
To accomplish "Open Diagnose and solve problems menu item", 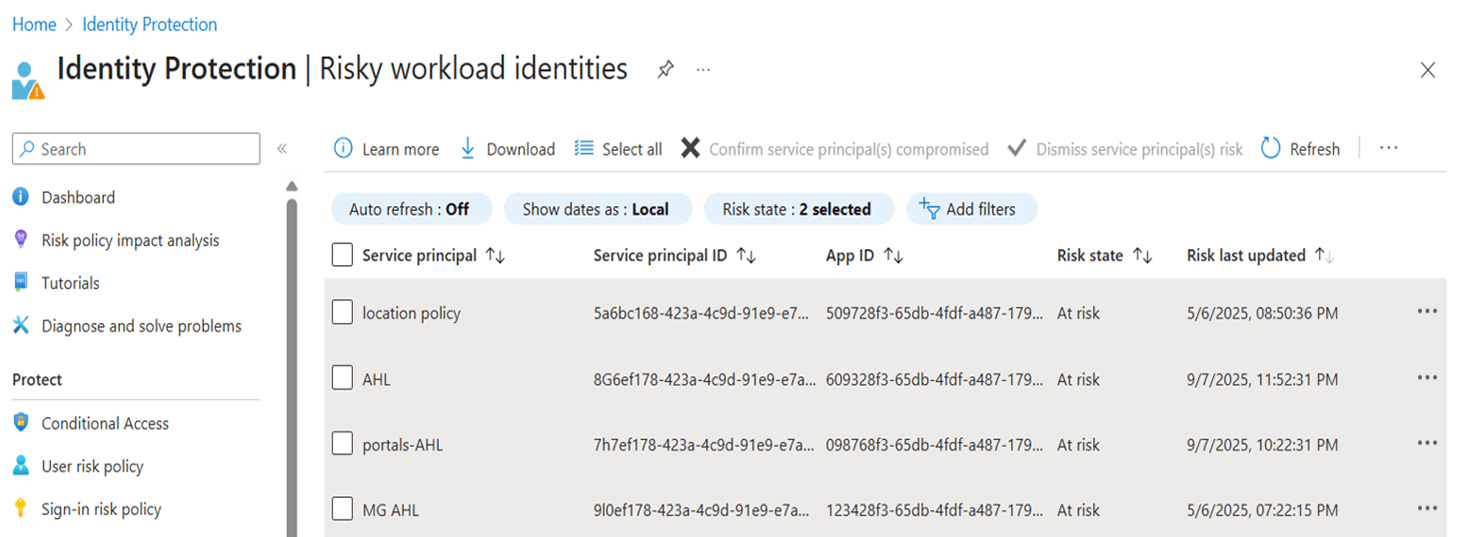I will pyautogui.click(x=141, y=326).
